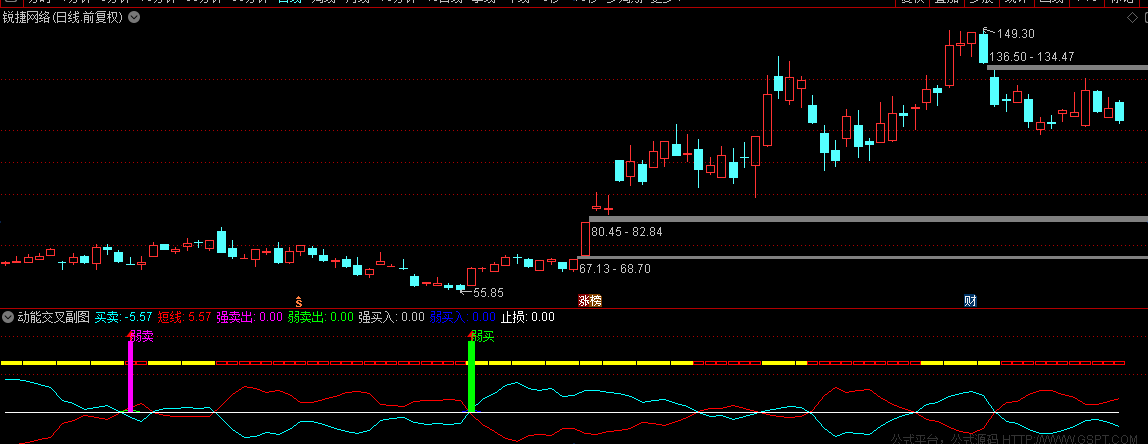Viewport: 1148px width, 444px height.
Task: Click the 55.85 low price label
Action: click(489, 292)
